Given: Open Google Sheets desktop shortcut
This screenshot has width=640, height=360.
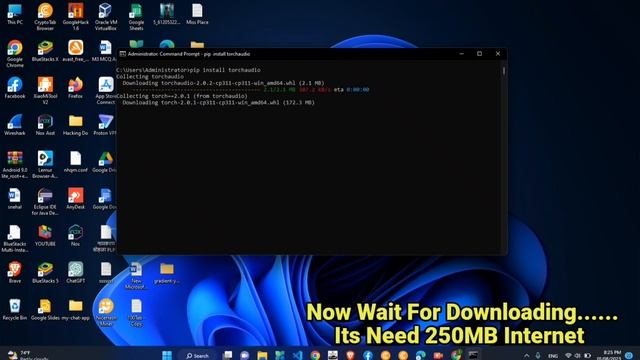Looking at the screenshot, I should [136, 16].
